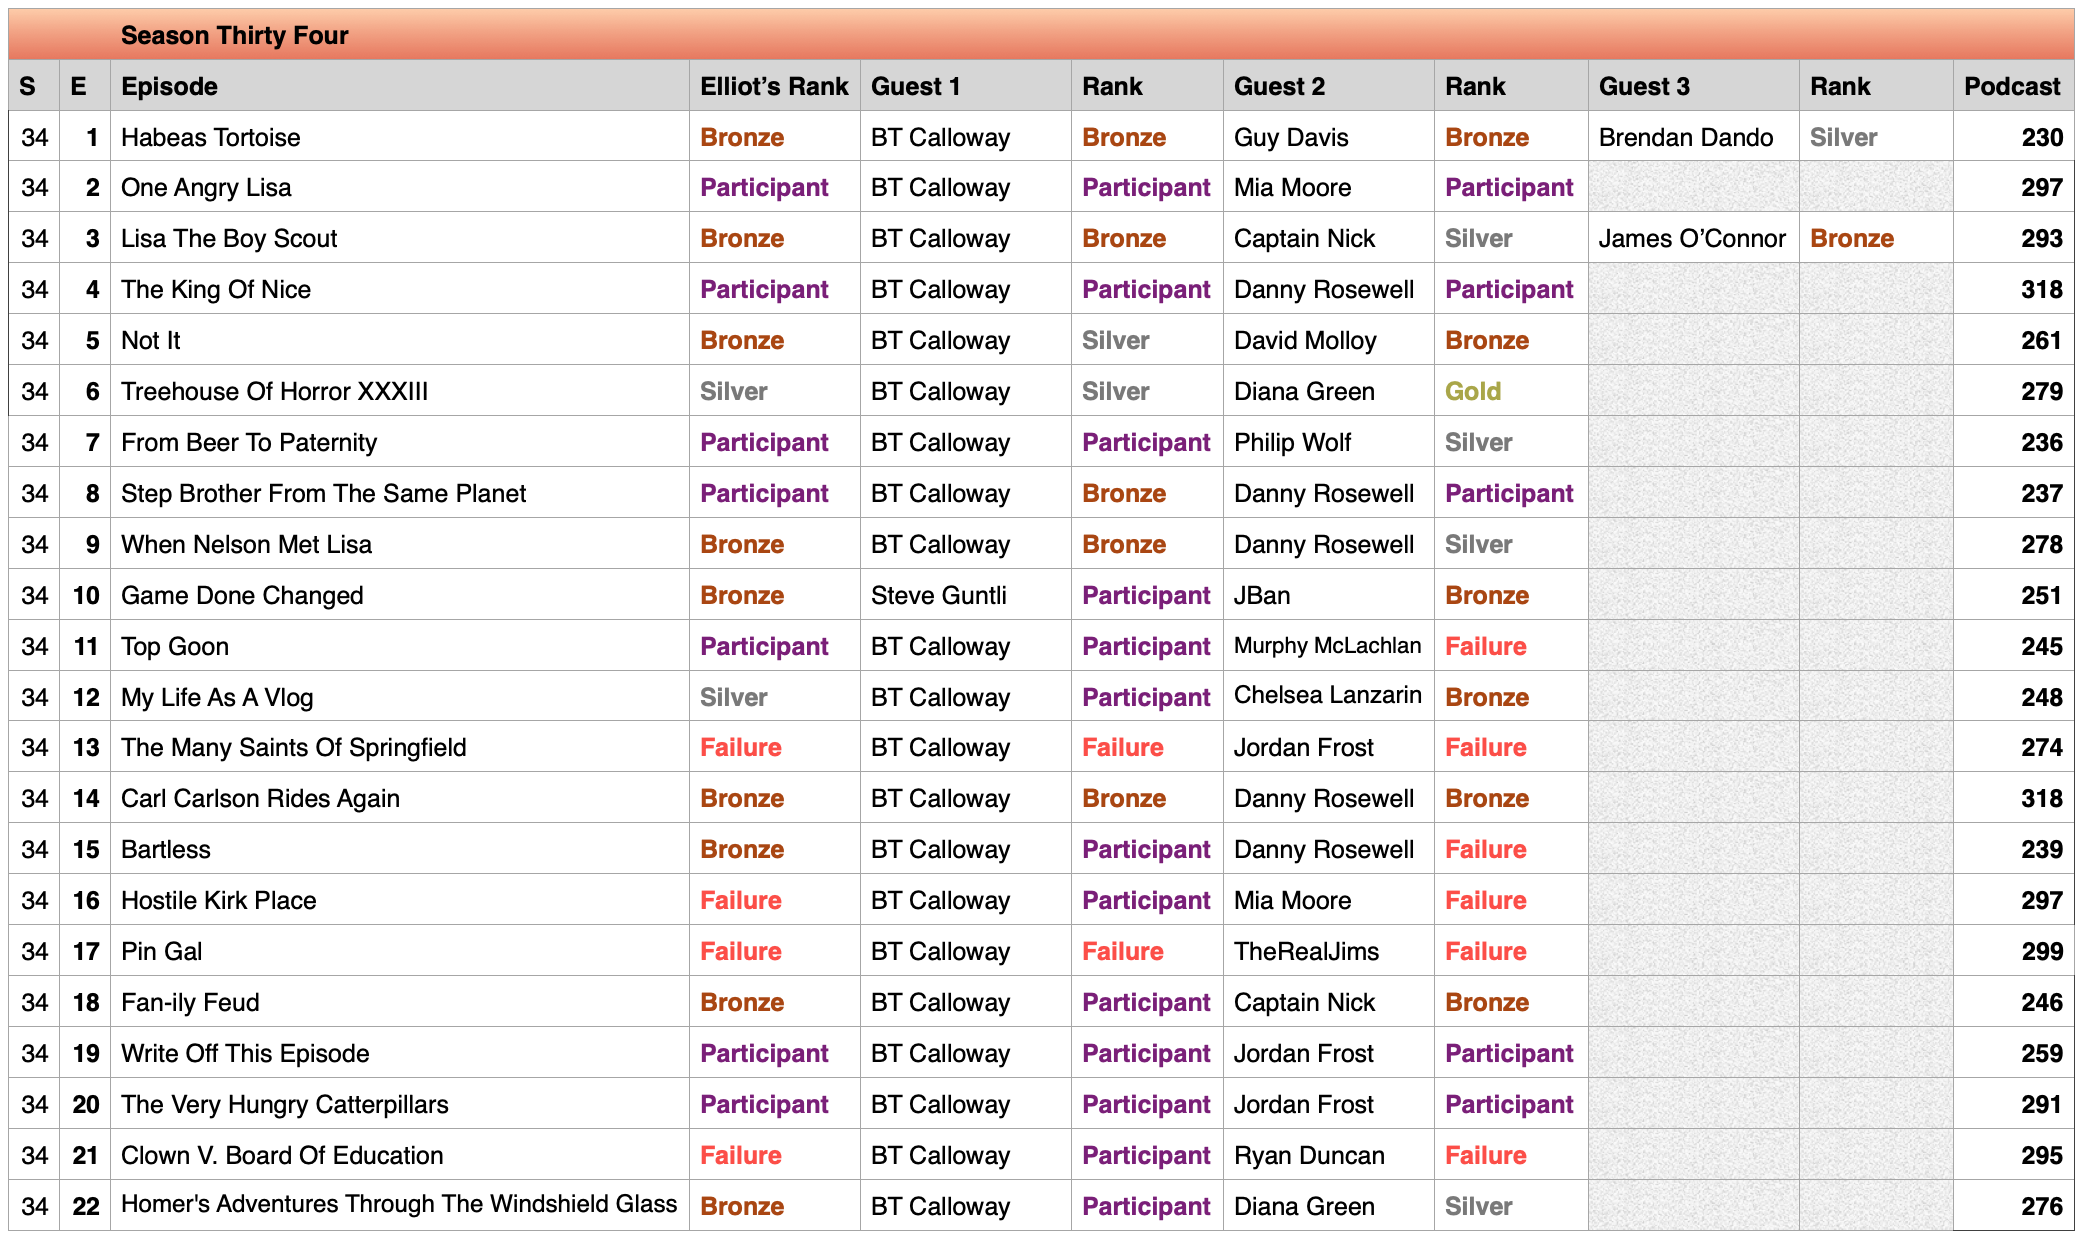Select Homer's Adventures Through The Windshield Glass
This screenshot has height=1238, width=2084.
(x=399, y=1204)
